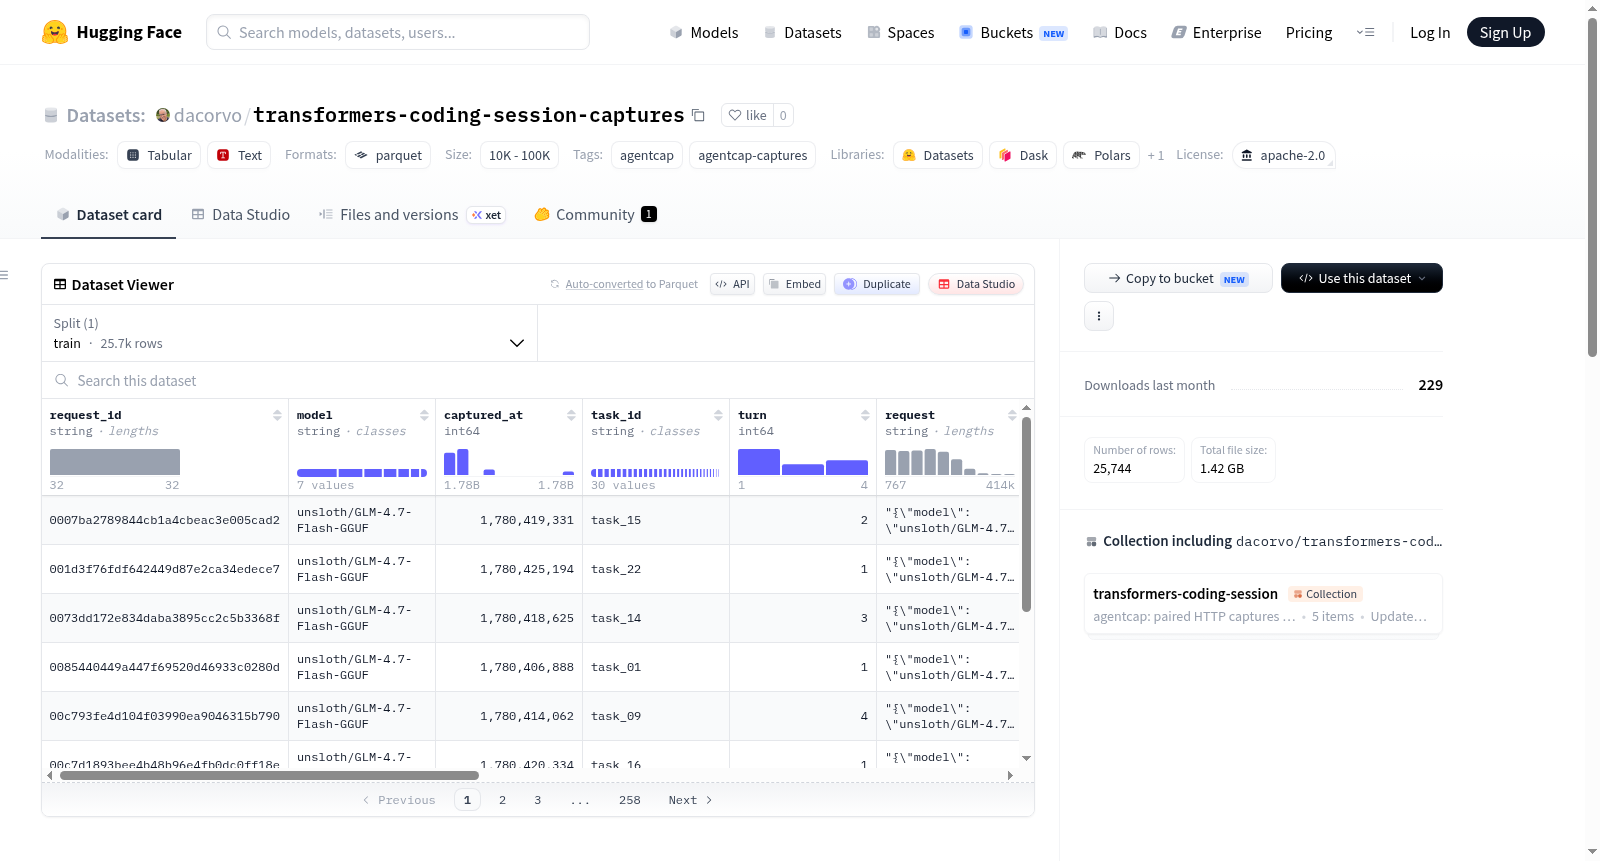Click the table vertical scrollbar
This screenshot has width=1600, height=861.
pyautogui.click(x=1026, y=514)
